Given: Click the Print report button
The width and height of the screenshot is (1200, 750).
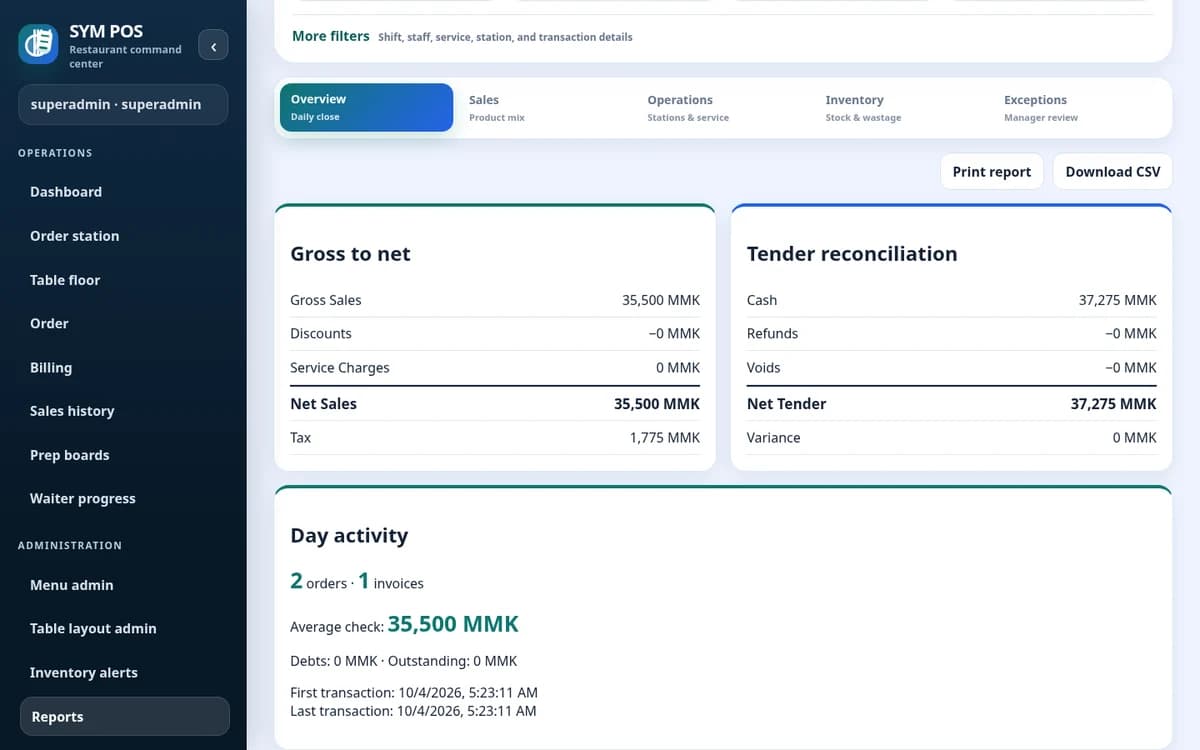Looking at the screenshot, I should [992, 172].
